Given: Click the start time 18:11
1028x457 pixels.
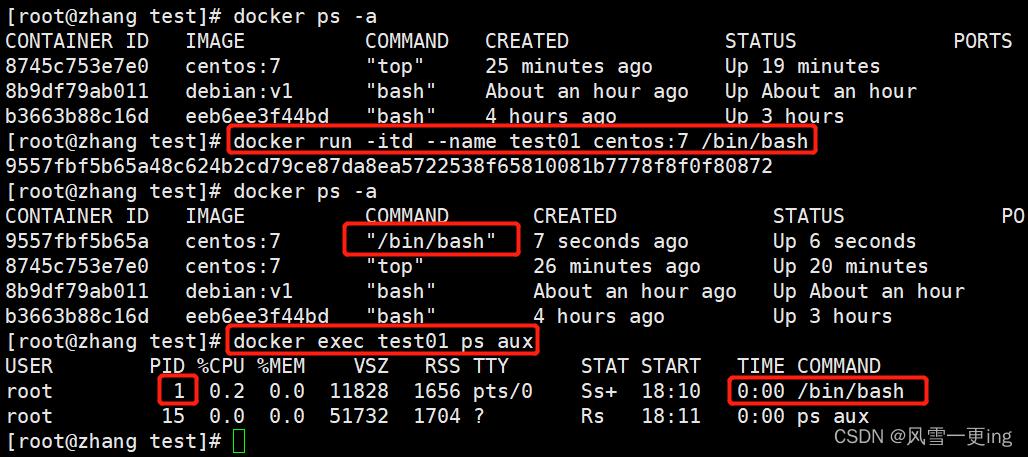Looking at the screenshot, I should [x=671, y=416].
